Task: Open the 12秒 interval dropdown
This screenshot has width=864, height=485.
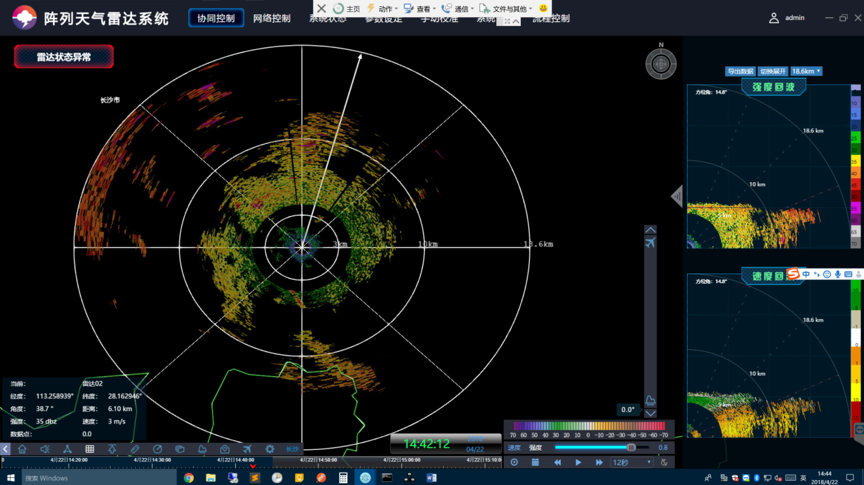Action: pyautogui.click(x=631, y=462)
